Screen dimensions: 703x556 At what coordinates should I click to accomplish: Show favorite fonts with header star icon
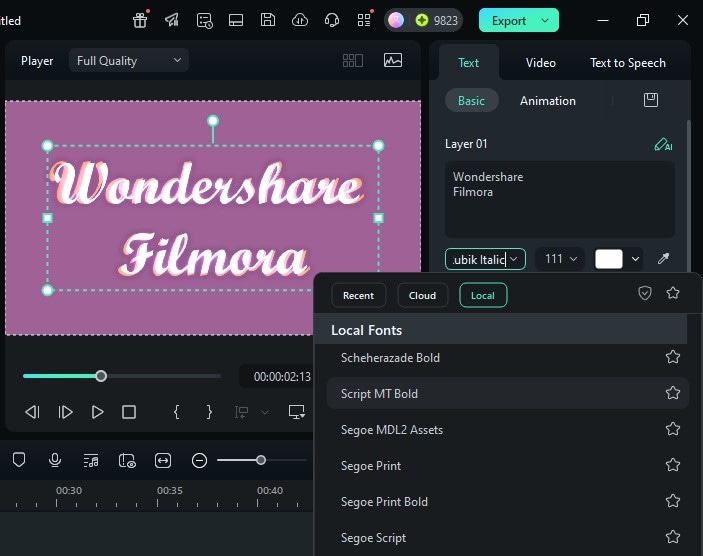[x=673, y=293]
